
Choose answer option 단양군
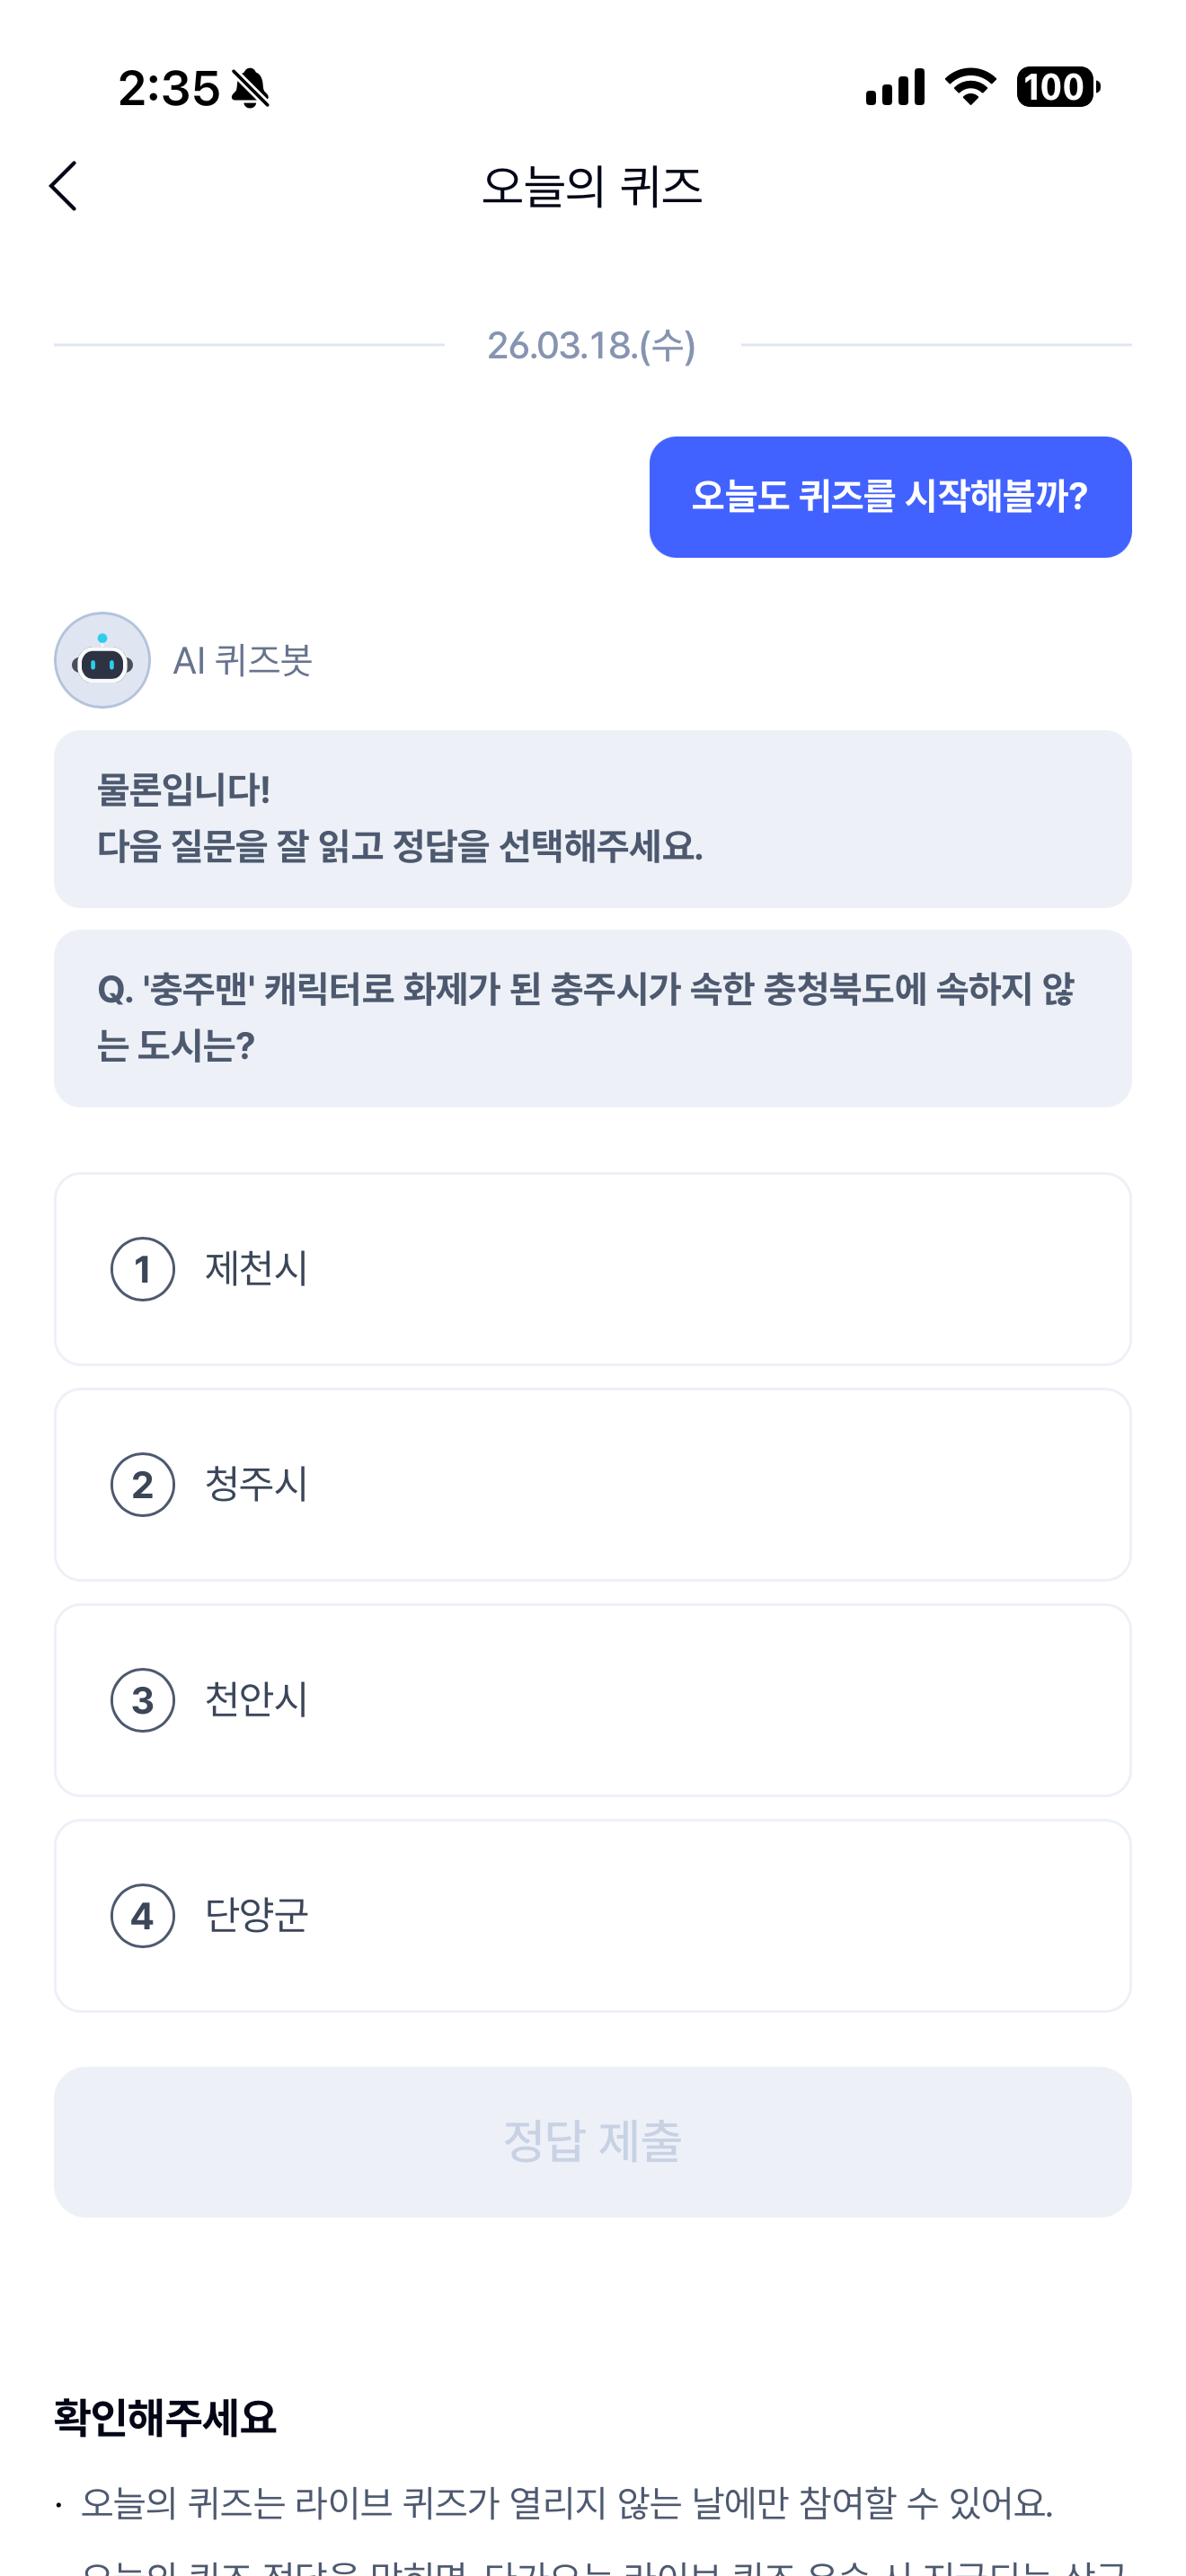[593, 1916]
